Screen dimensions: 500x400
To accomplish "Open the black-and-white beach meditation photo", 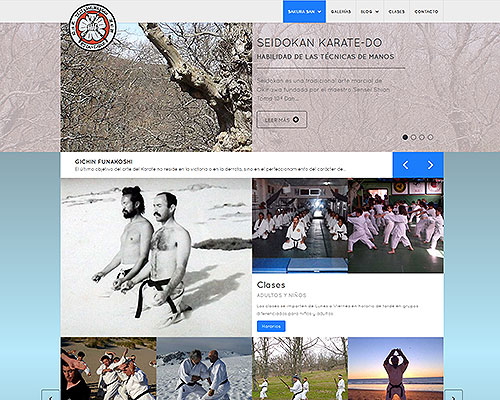I will (156, 257).
